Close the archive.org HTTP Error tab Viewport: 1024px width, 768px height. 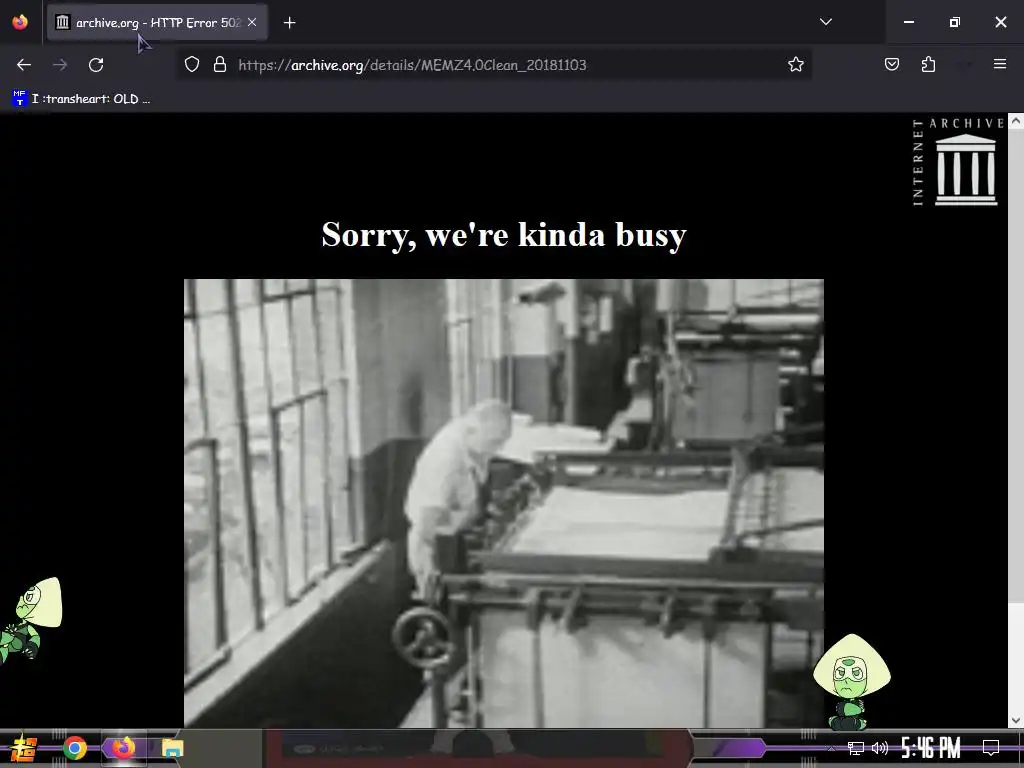tap(252, 22)
